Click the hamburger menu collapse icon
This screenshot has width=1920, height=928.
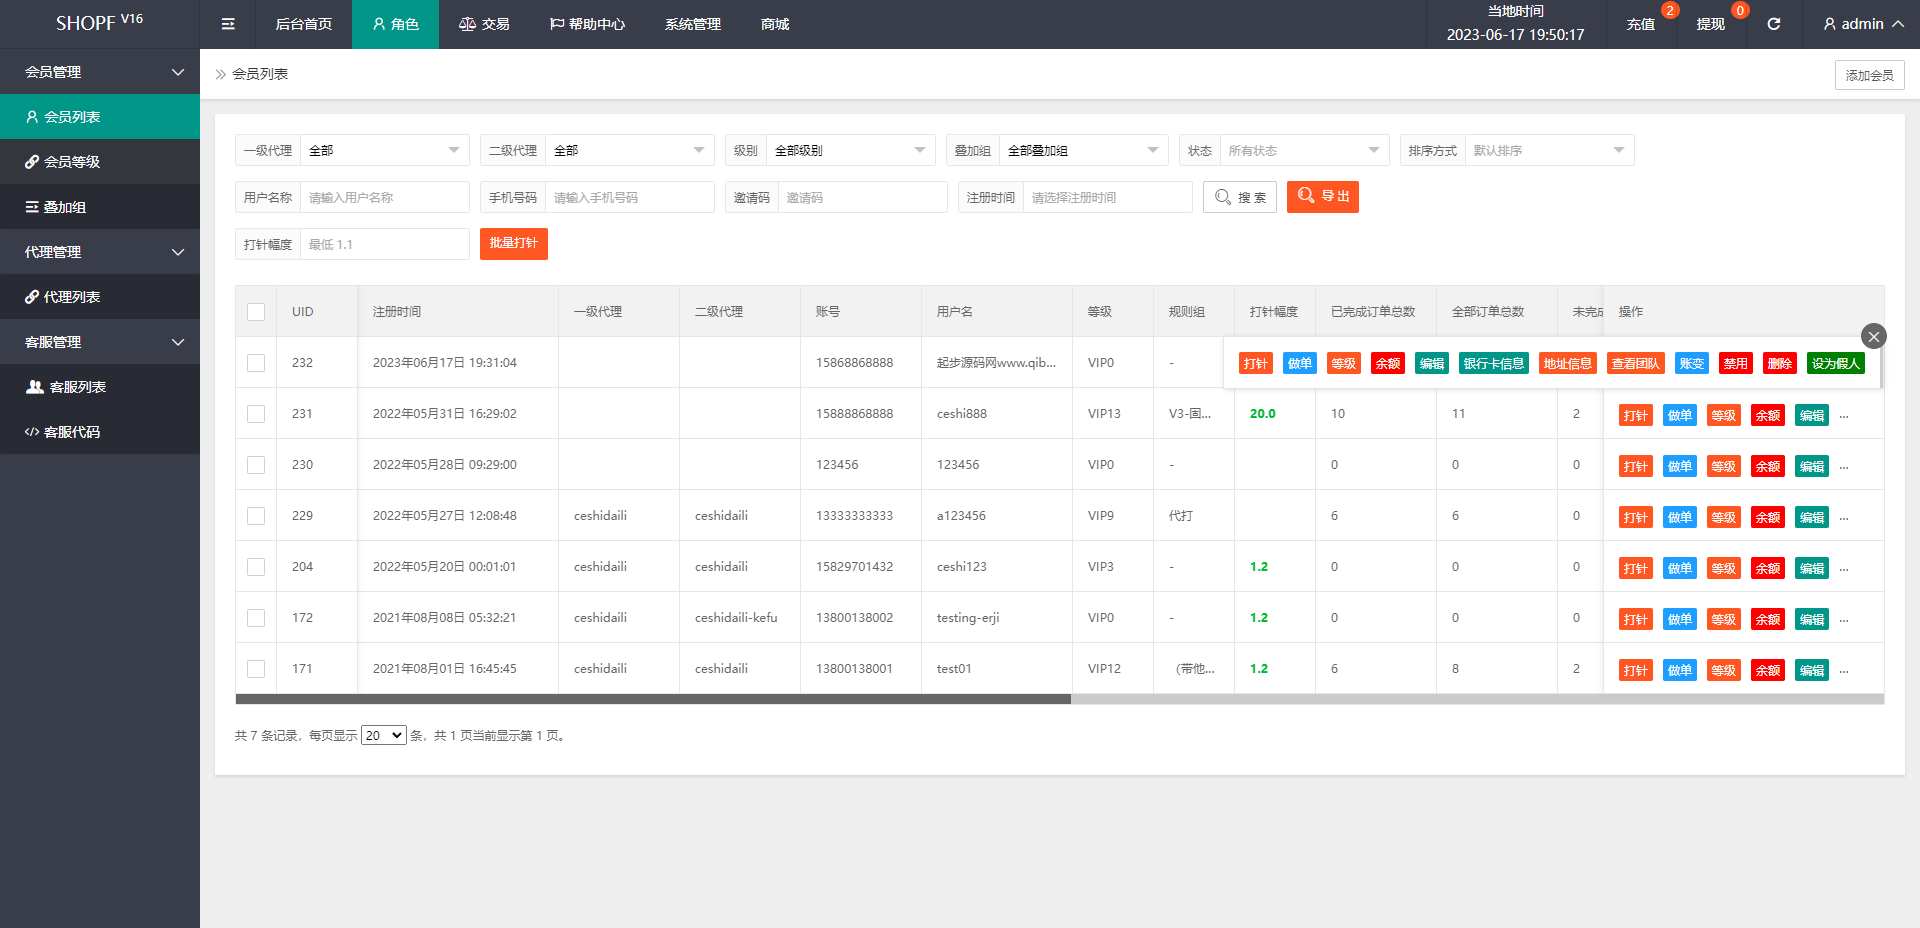point(228,24)
